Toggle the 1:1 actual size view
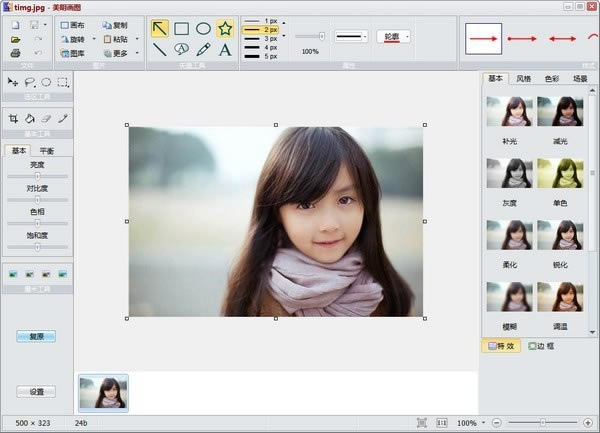 (x=441, y=423)
